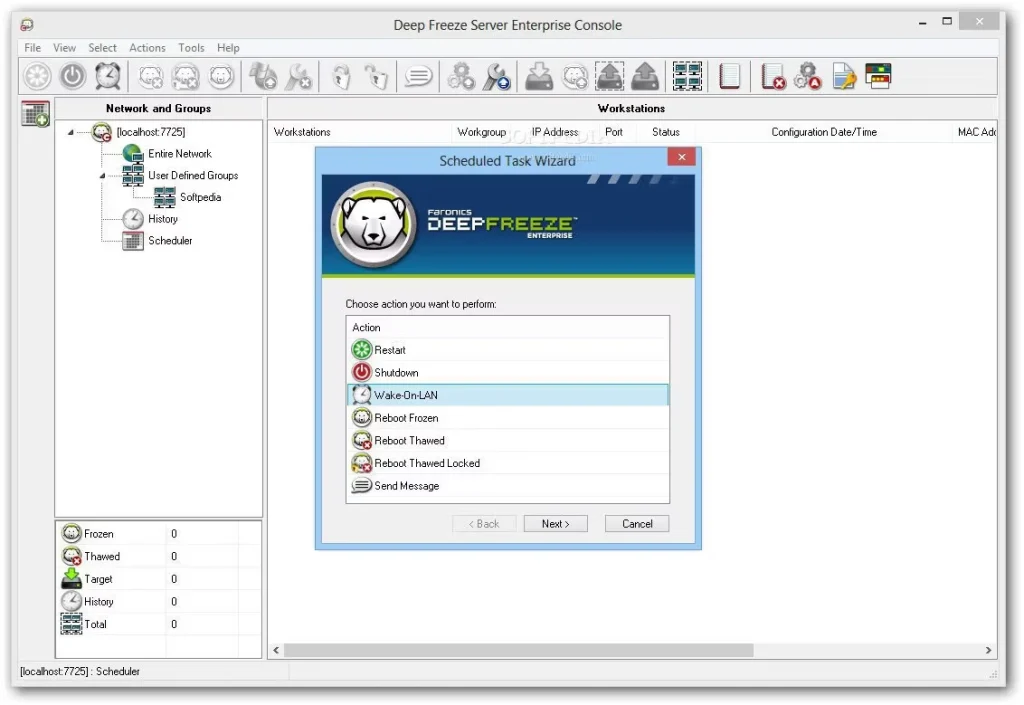Open the Actions menu
1024x705 pixels.
147,48
